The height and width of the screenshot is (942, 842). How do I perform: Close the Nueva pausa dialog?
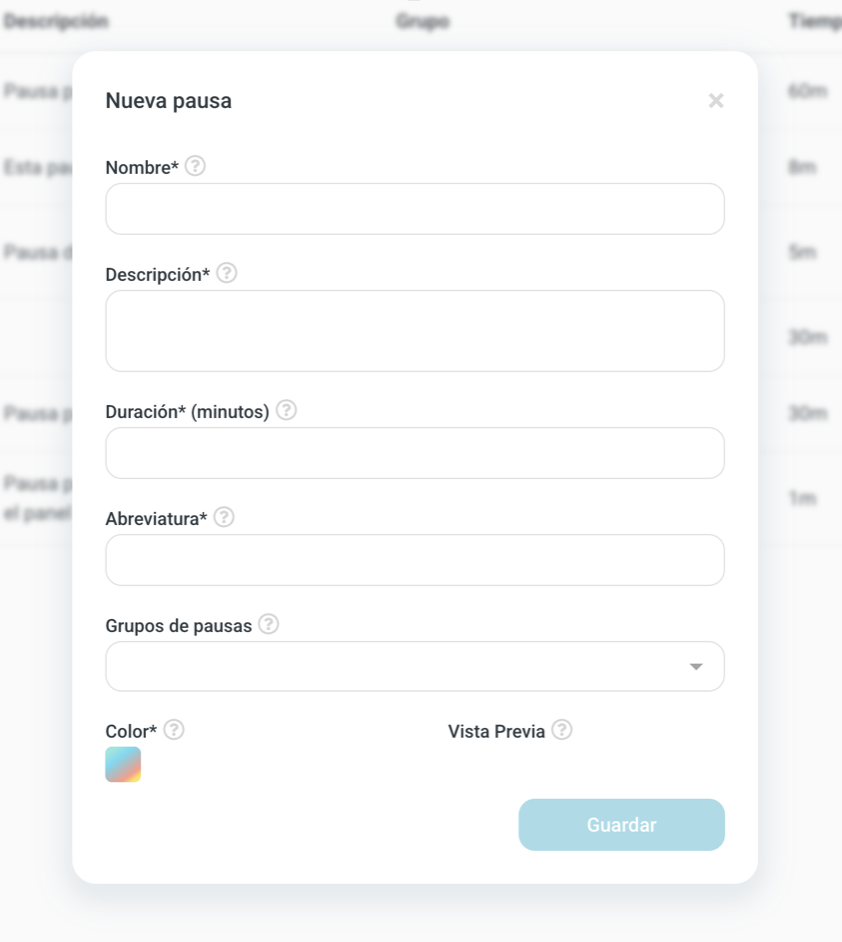tap(716, 100)
